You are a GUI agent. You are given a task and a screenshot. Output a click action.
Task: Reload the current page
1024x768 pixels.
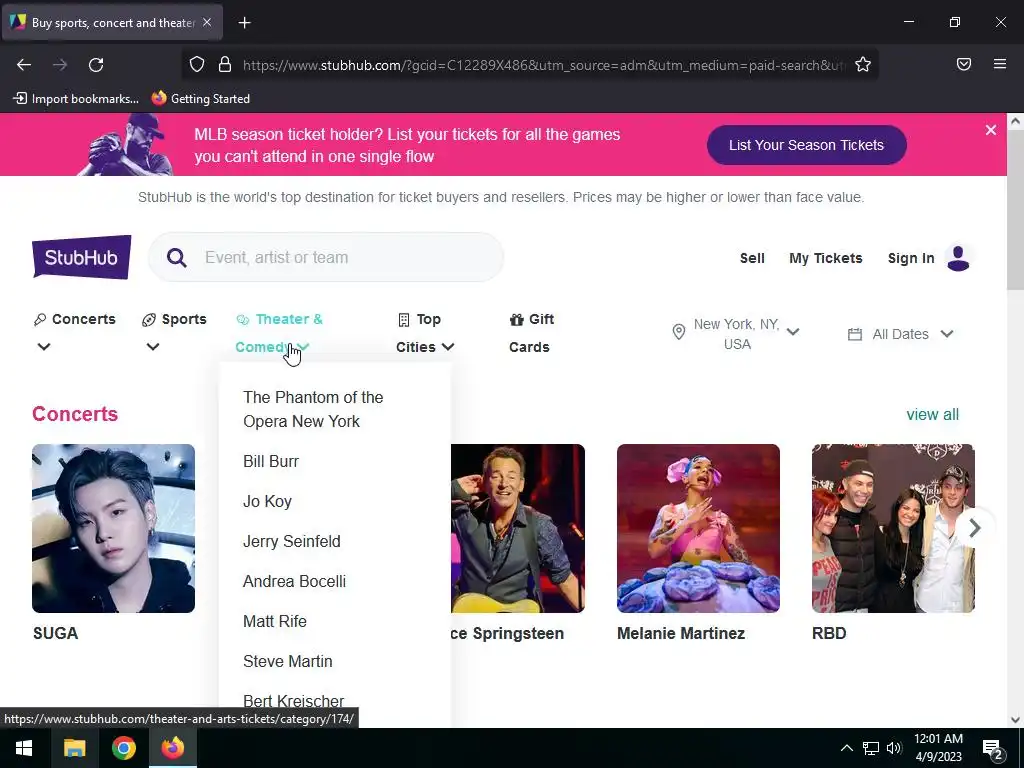96,65
